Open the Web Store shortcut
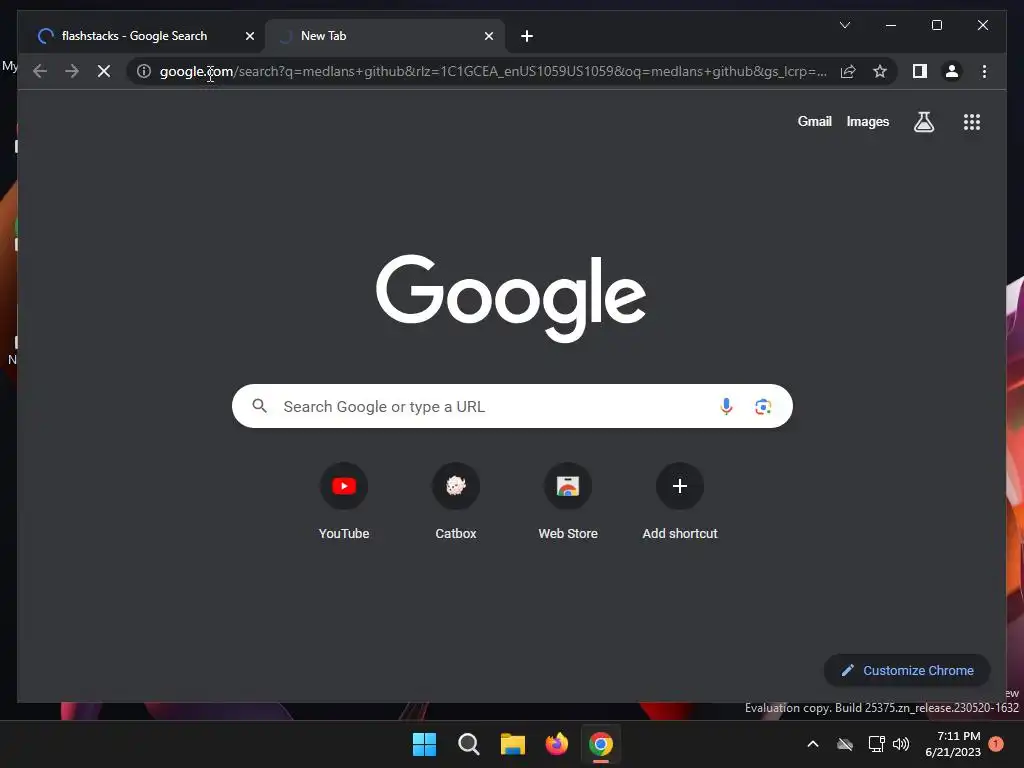 click(568, 502)
